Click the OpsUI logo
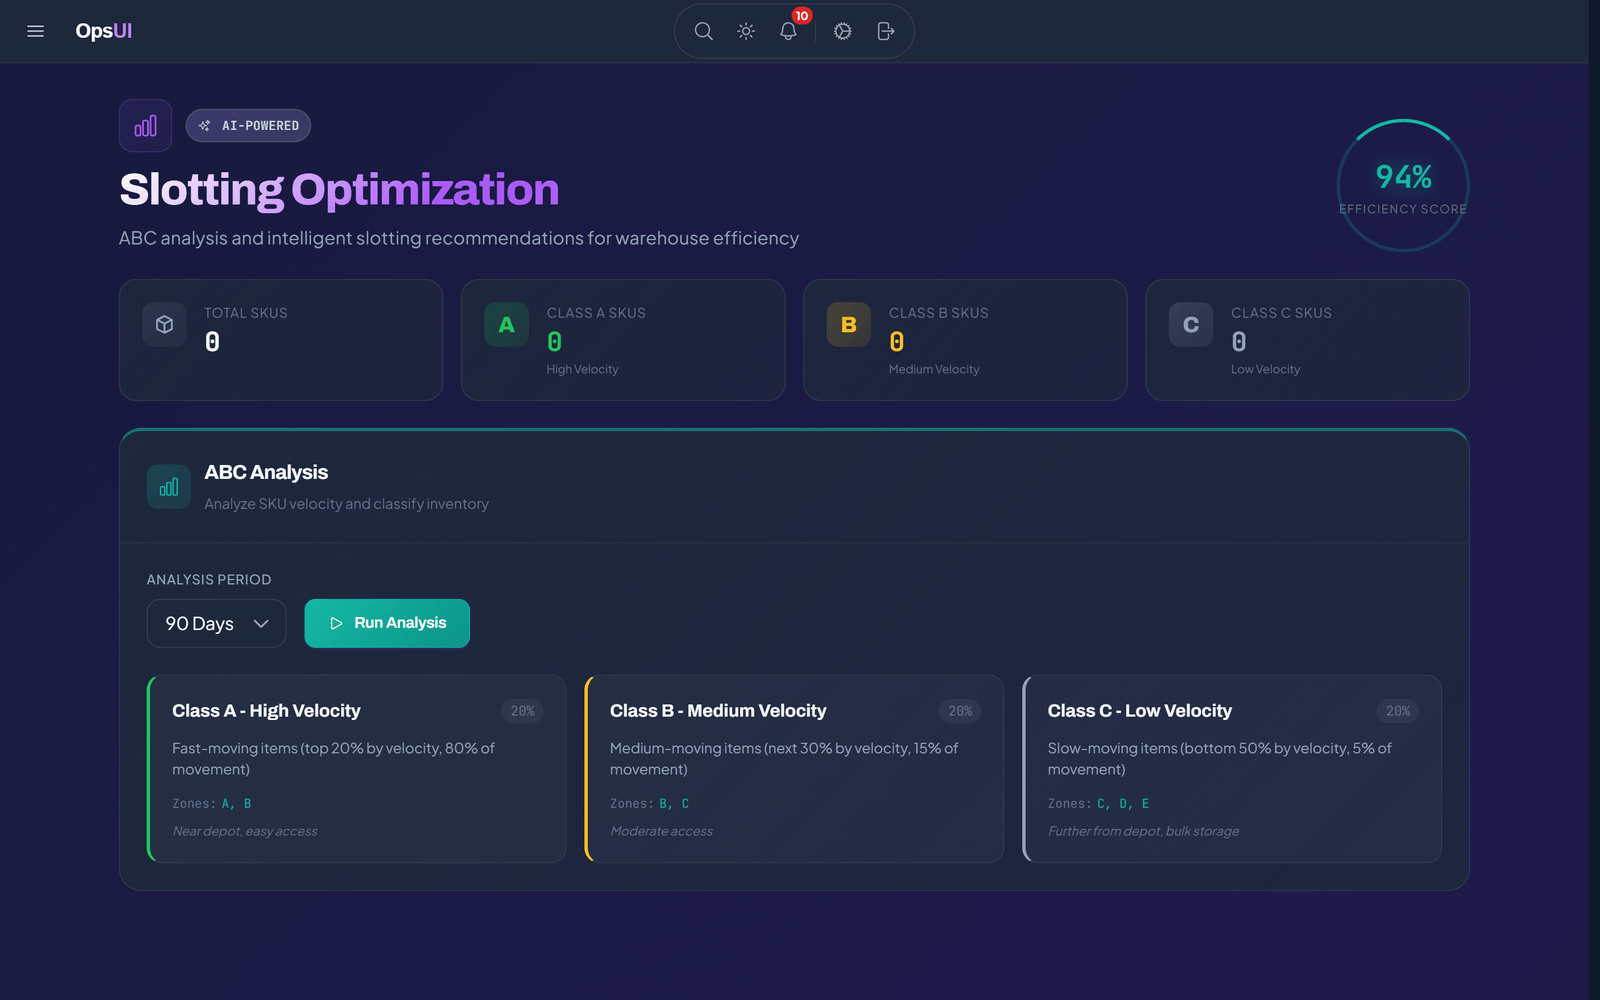This screenshot has height=1000, width=1600. [x=104, y=31]
